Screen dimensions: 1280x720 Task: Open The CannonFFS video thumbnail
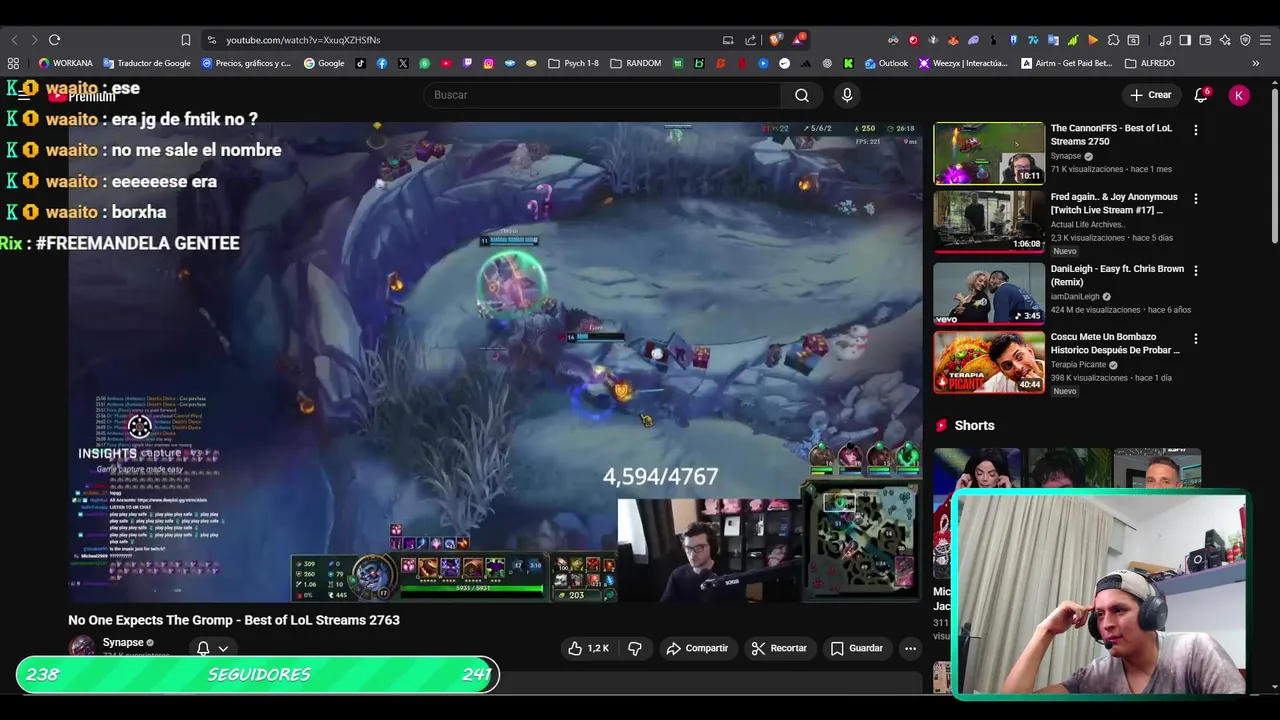tap(989, 154)
